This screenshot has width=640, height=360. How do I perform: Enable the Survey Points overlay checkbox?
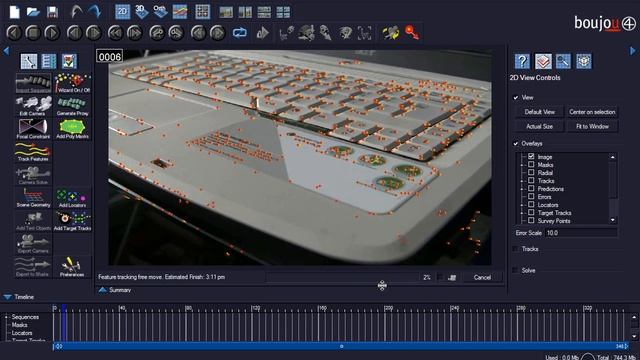pos(531,220)
